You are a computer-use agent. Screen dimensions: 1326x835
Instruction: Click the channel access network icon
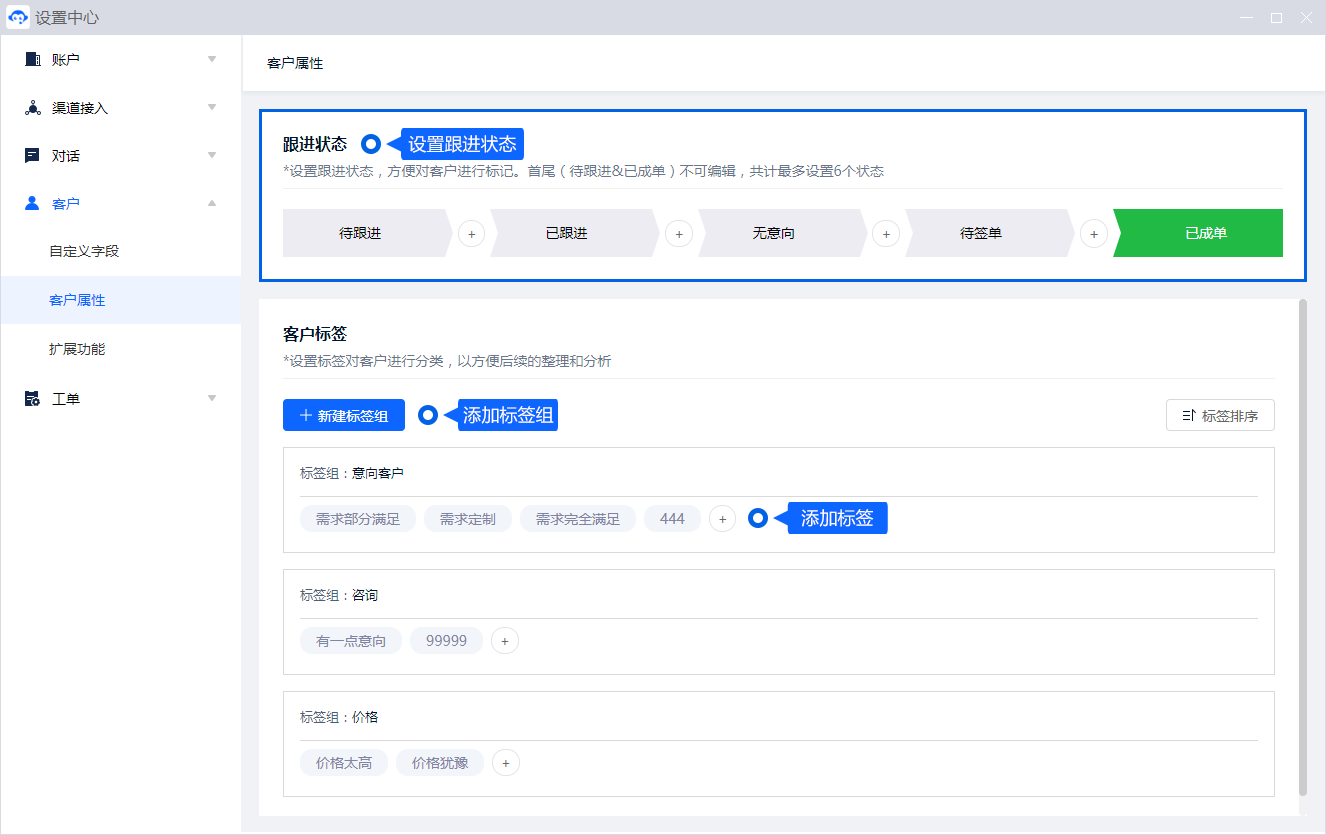[32, 108]
